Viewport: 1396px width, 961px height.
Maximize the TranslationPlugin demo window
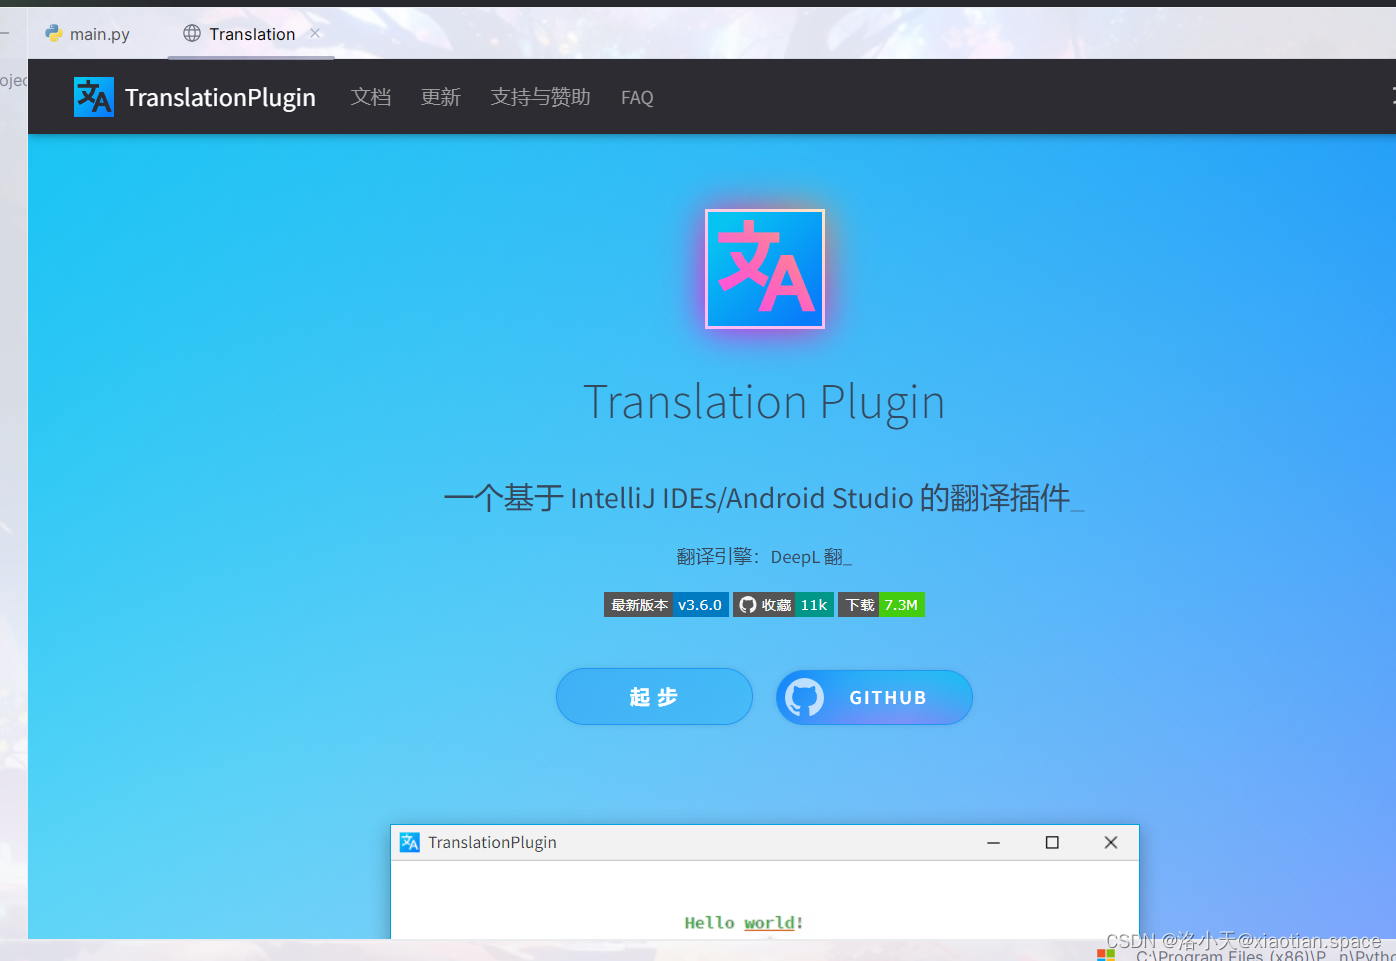tap(1052, 842)
